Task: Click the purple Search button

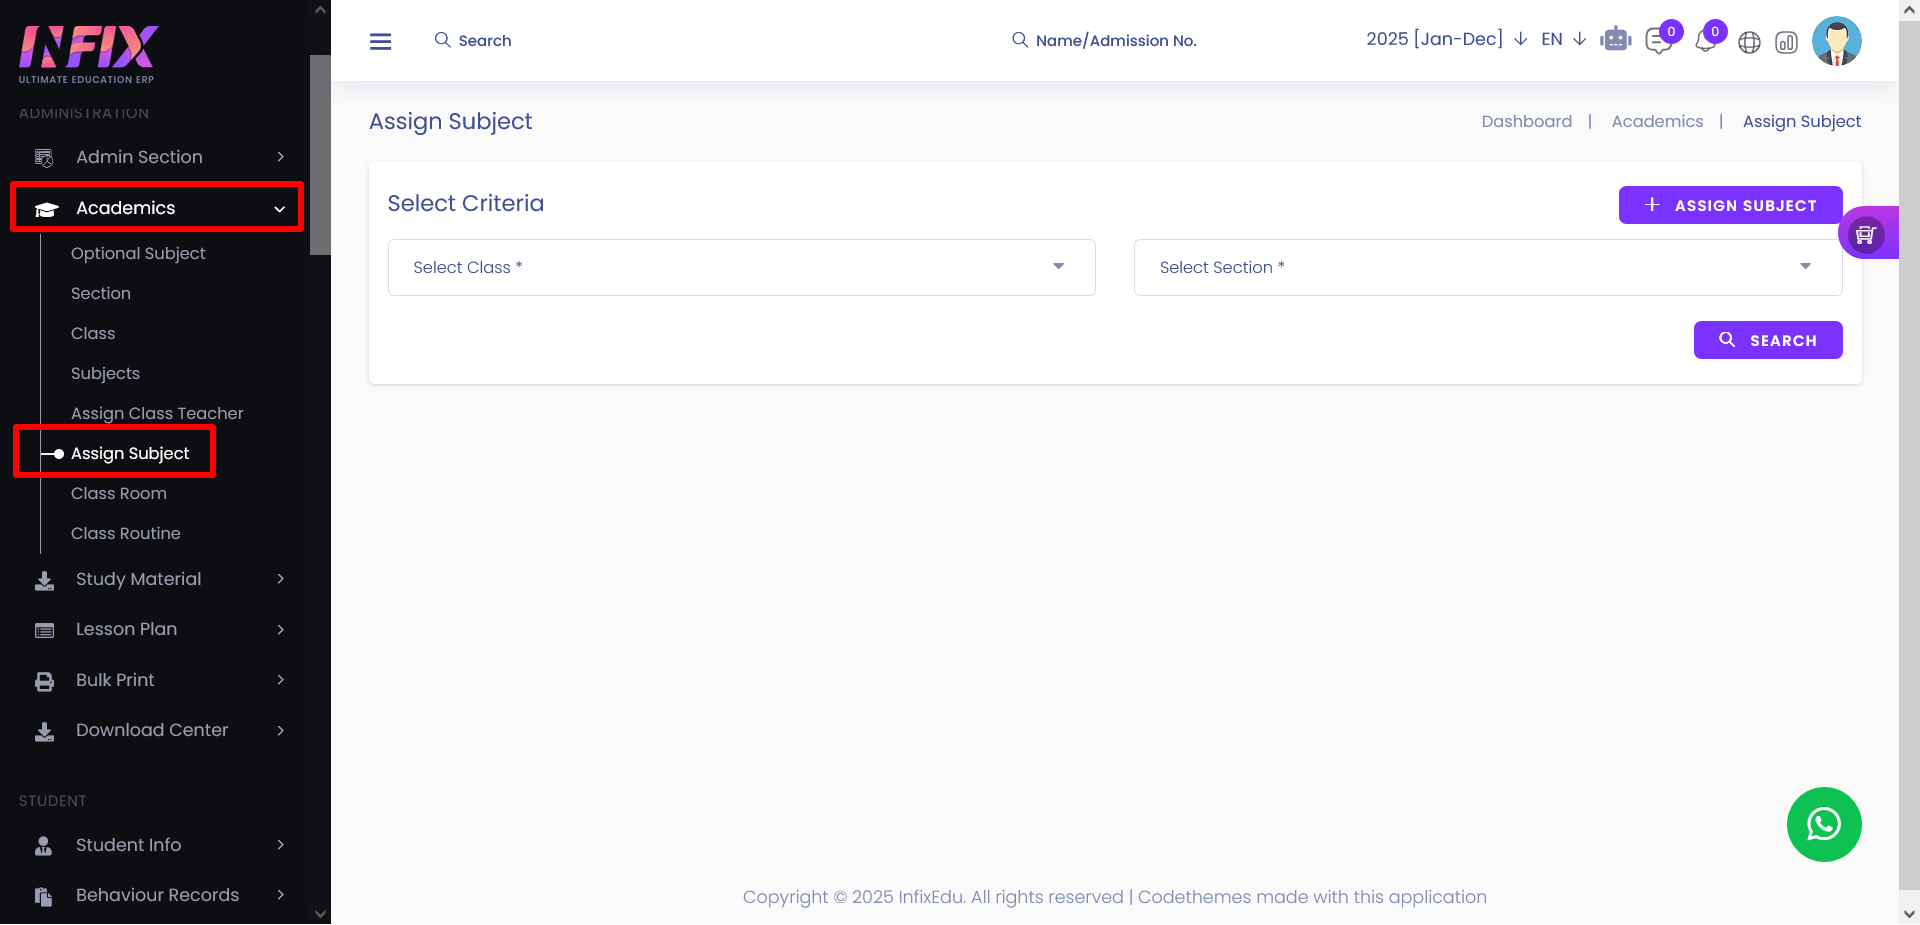Action: coord(1767,340)
